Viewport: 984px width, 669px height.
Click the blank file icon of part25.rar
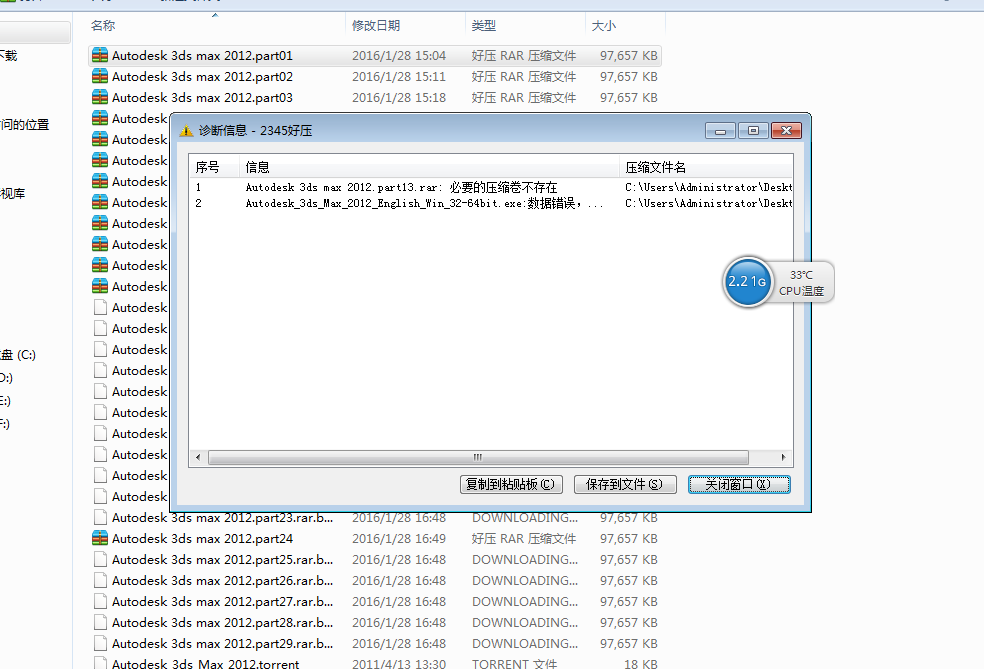(100, 559)
